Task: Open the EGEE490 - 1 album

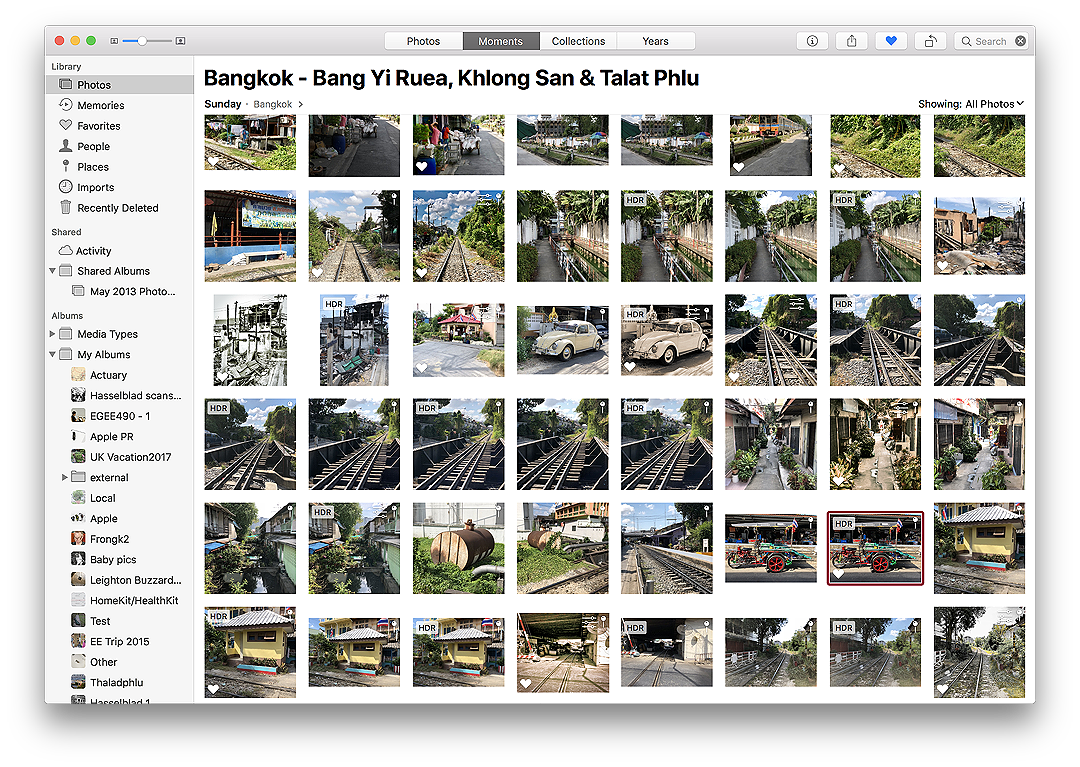Action: (x=120, y=416)
